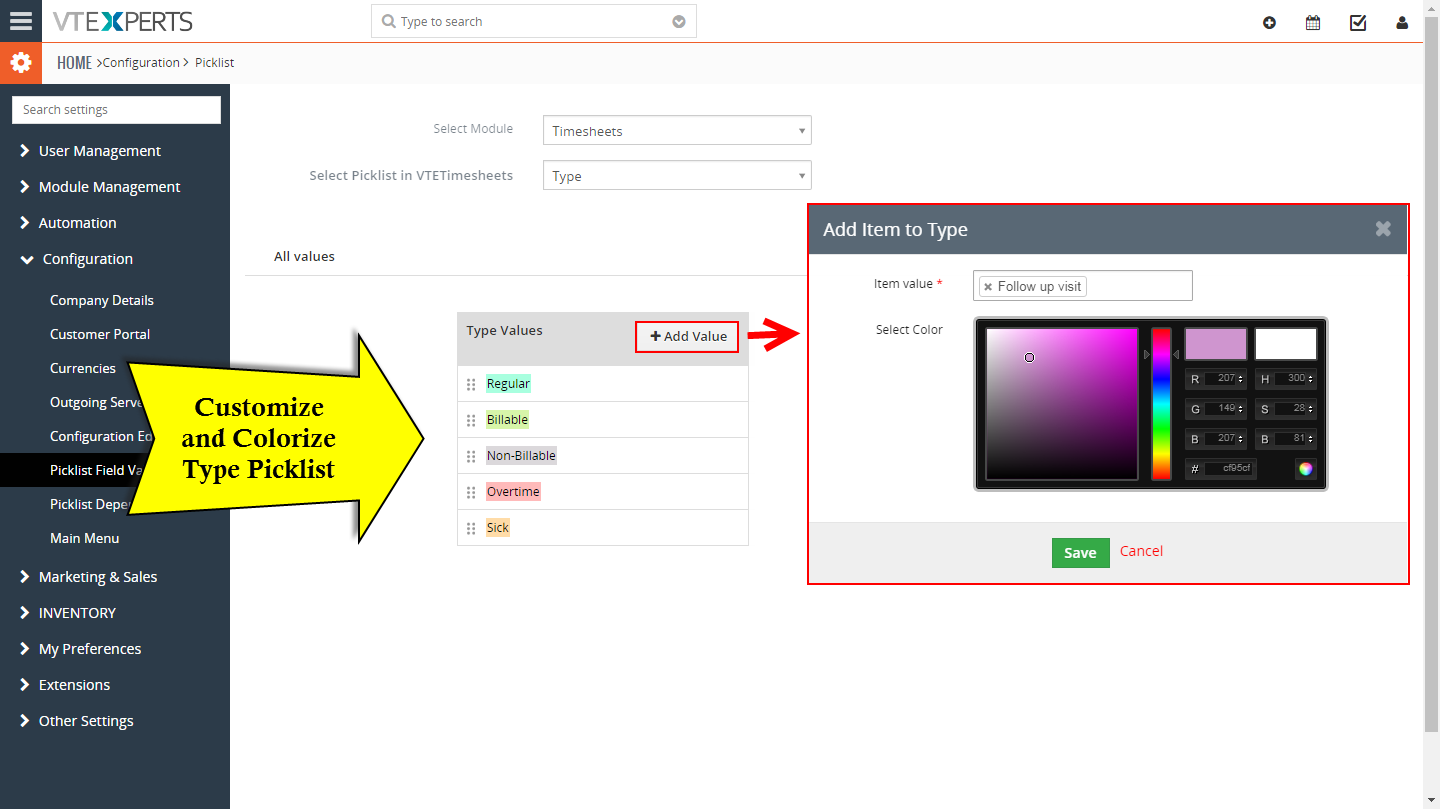Click the current purple color swatch
The width and height of the screenshot is (1440, 809).
[x=1216, y=344]
